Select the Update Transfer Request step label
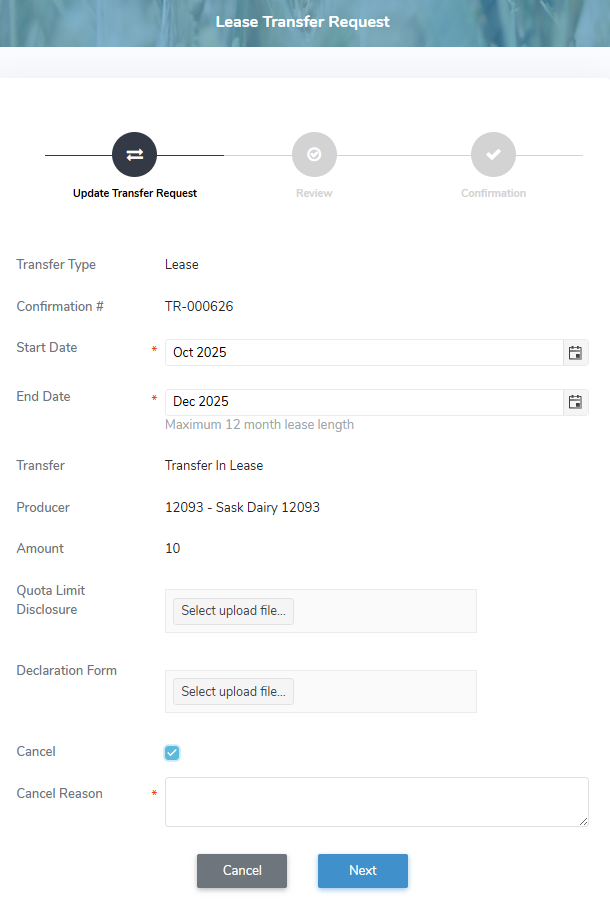 pos(135,193)
